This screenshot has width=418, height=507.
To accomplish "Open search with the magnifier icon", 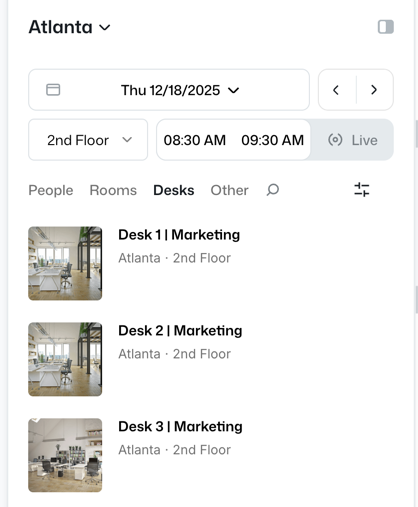I will (273, 190).
